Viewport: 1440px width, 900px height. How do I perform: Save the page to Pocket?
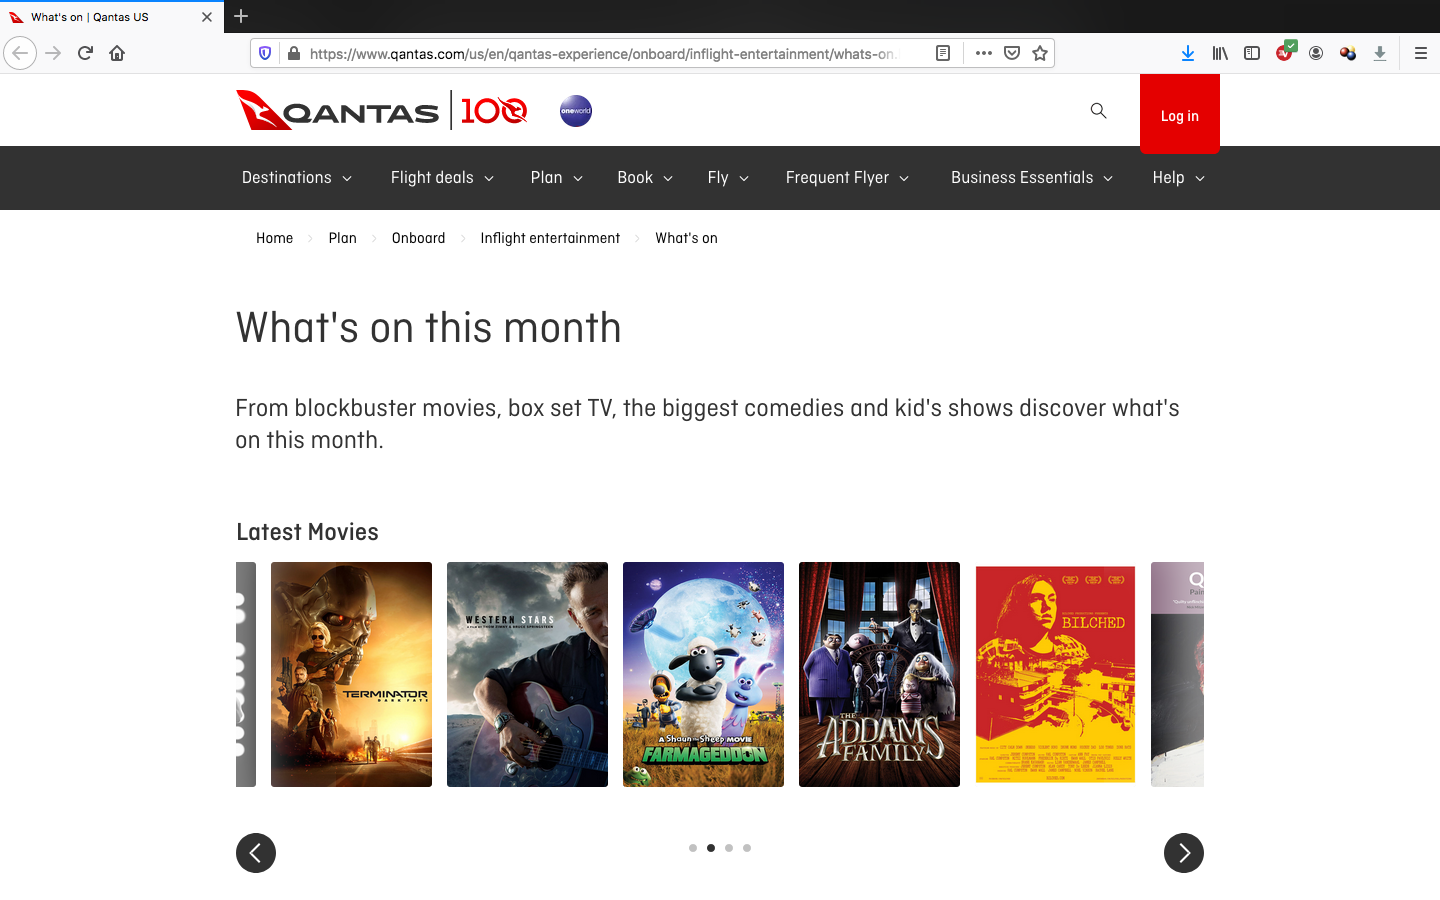(1012, 53)
